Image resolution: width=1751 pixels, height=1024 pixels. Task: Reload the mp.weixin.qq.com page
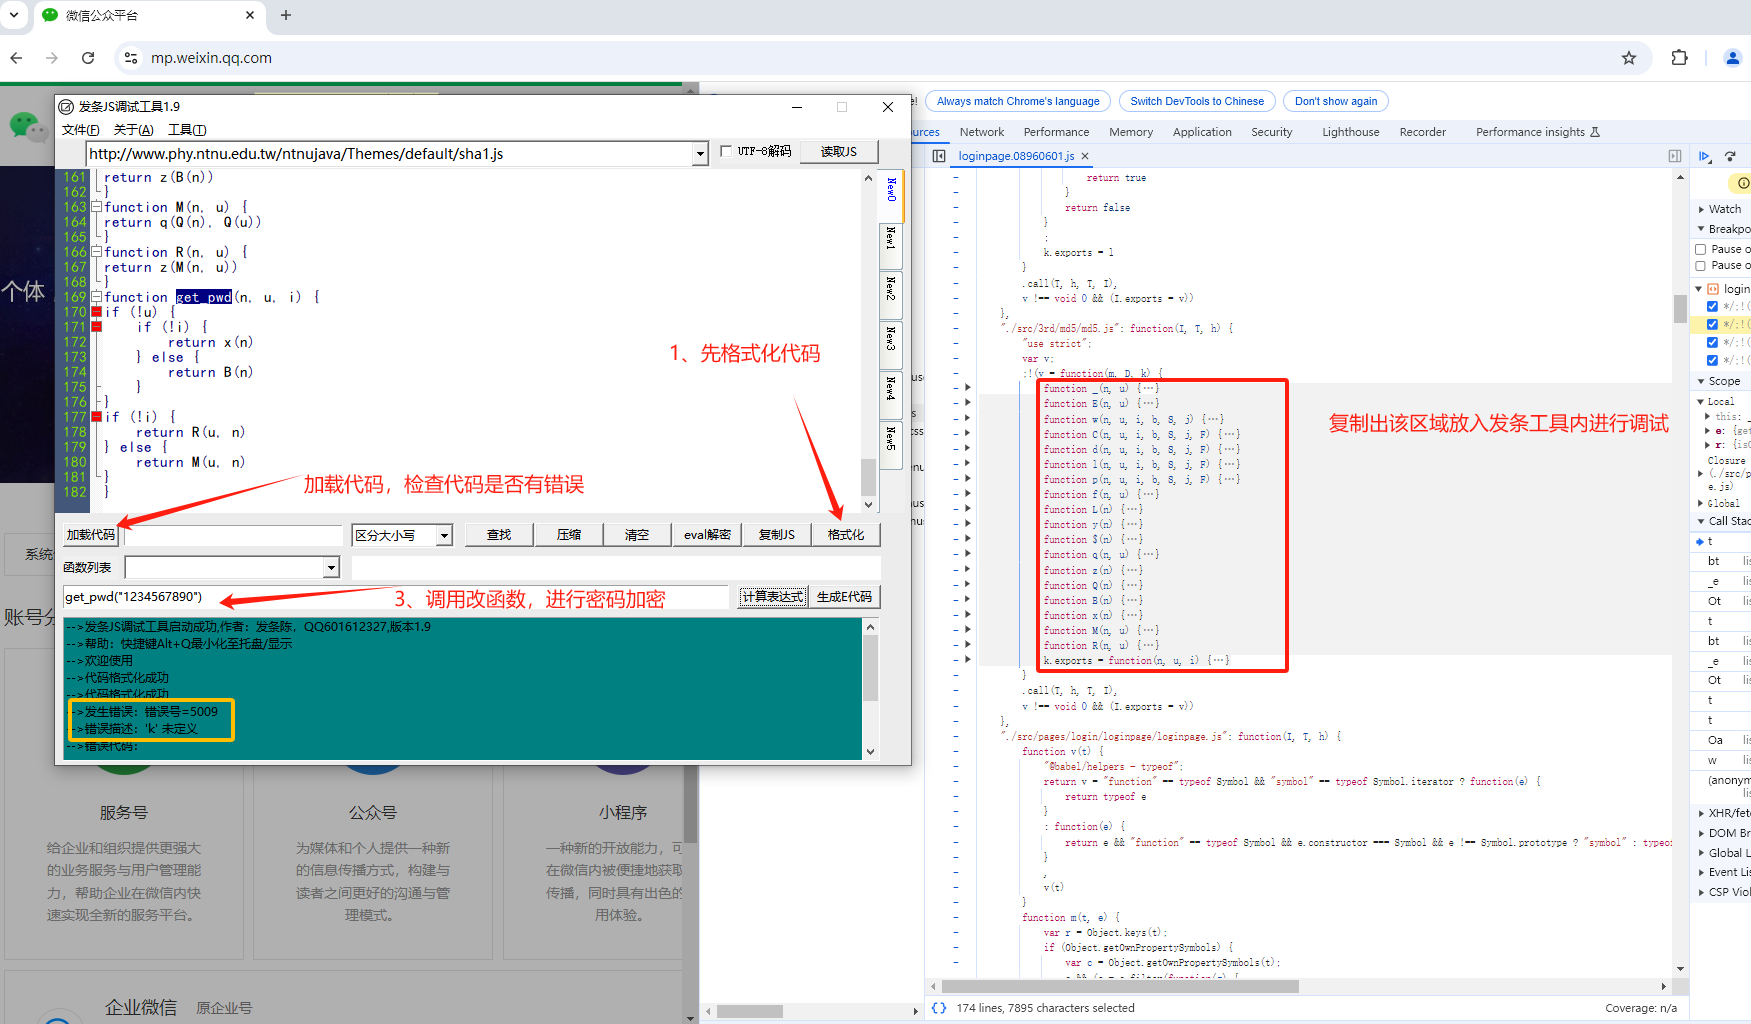pos(88,58)
